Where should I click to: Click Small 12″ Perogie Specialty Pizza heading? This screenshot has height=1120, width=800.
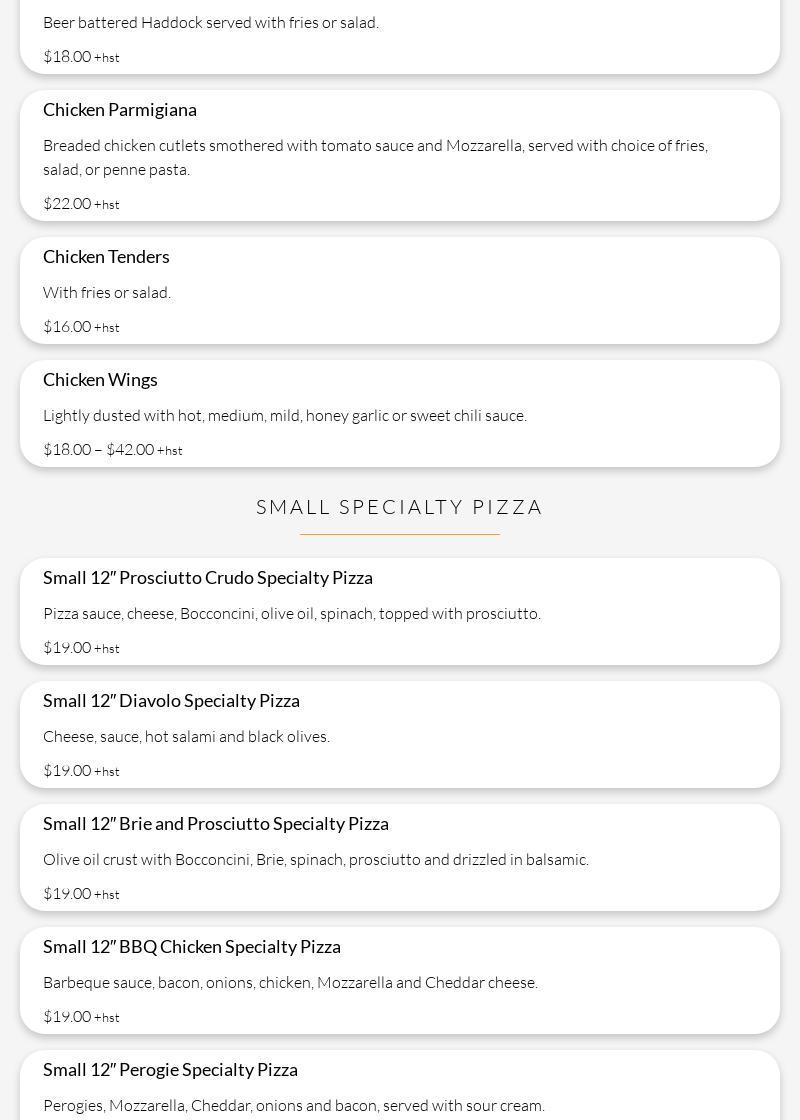[170, 1069]
